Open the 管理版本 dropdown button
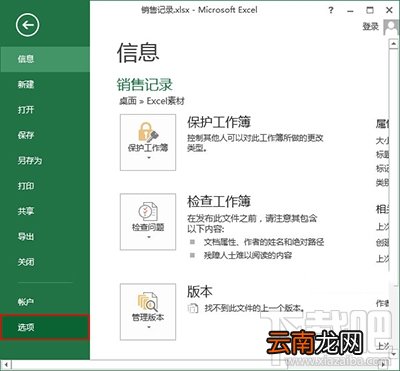Screen dimensions: 400x371 click(148, 312)
